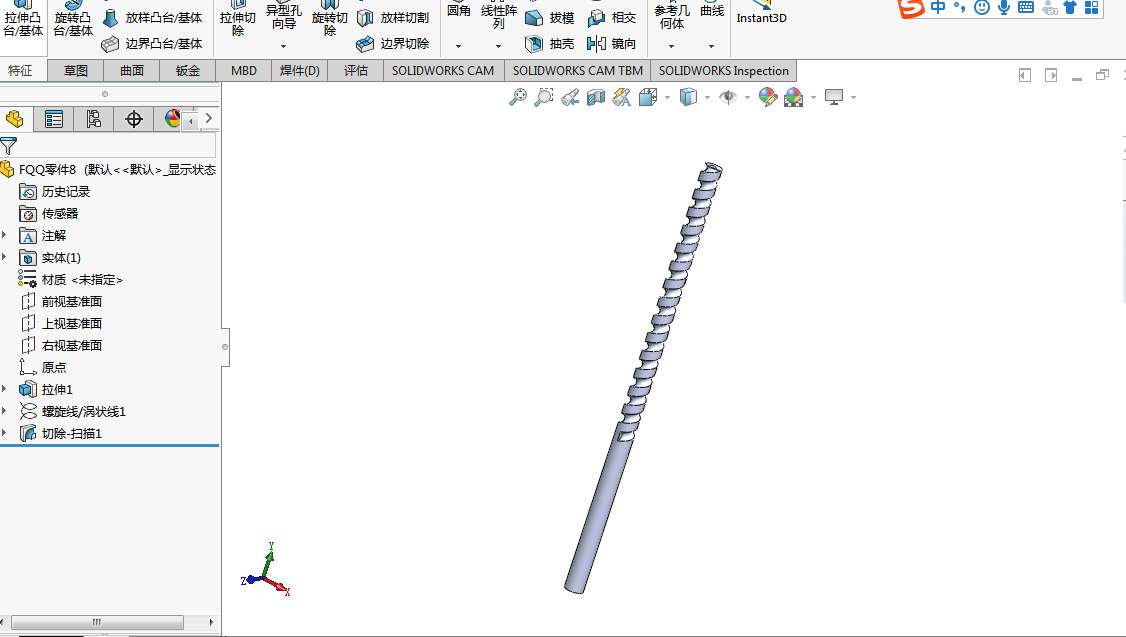Click the Apply Scene icon

pos(794,97)
